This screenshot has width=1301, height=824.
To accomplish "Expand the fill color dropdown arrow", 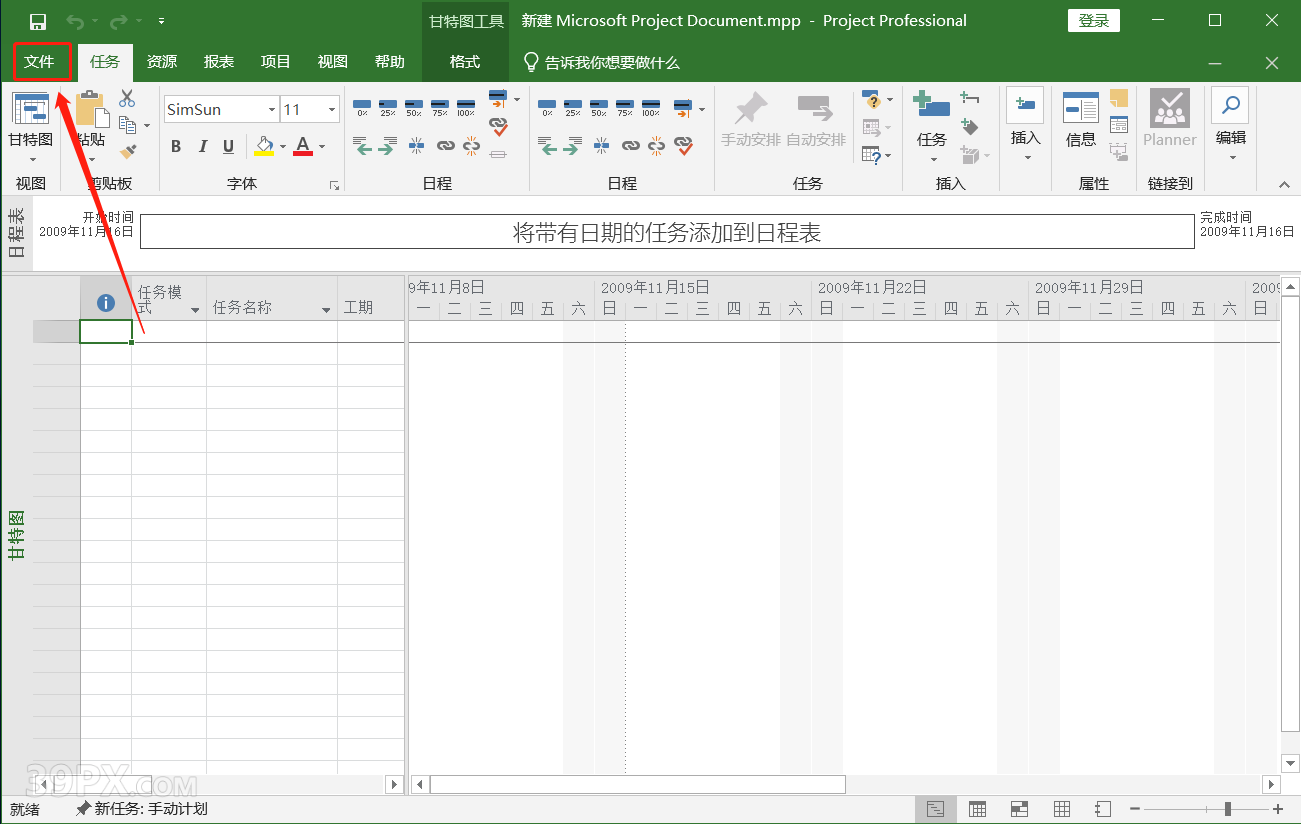I will 282,147.
